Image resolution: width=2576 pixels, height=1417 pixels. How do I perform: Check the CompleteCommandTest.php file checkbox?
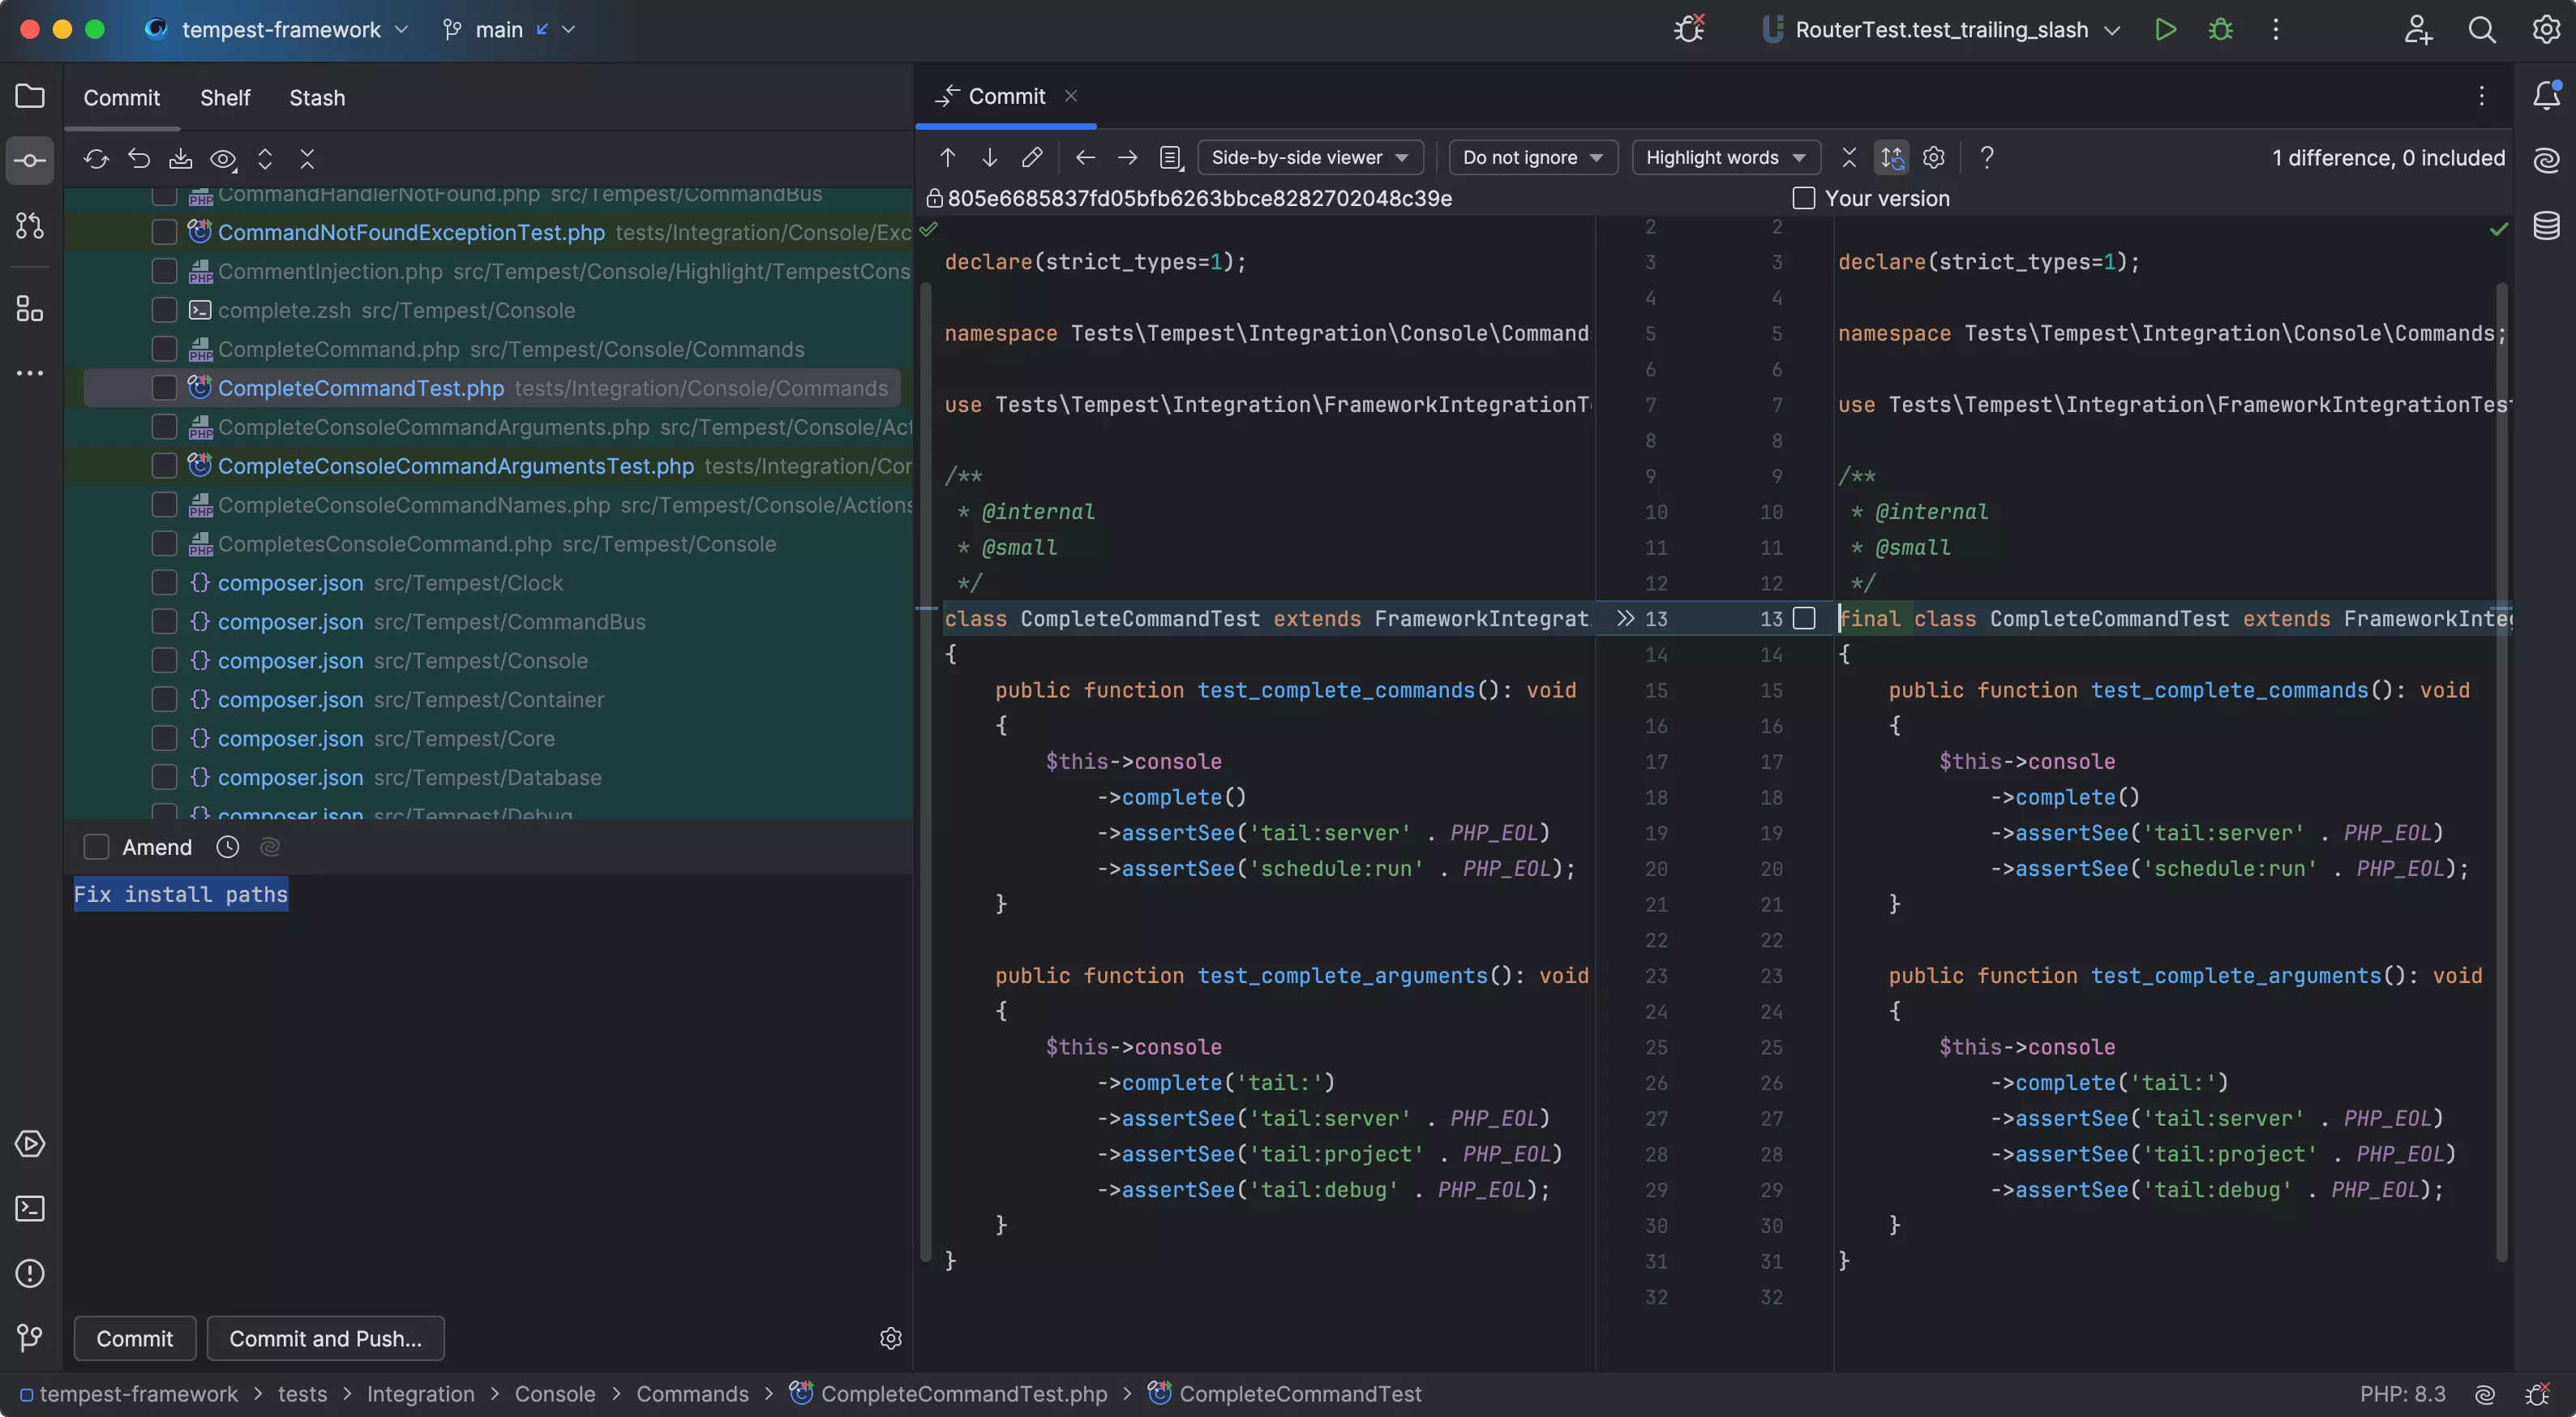coord(164,388)
